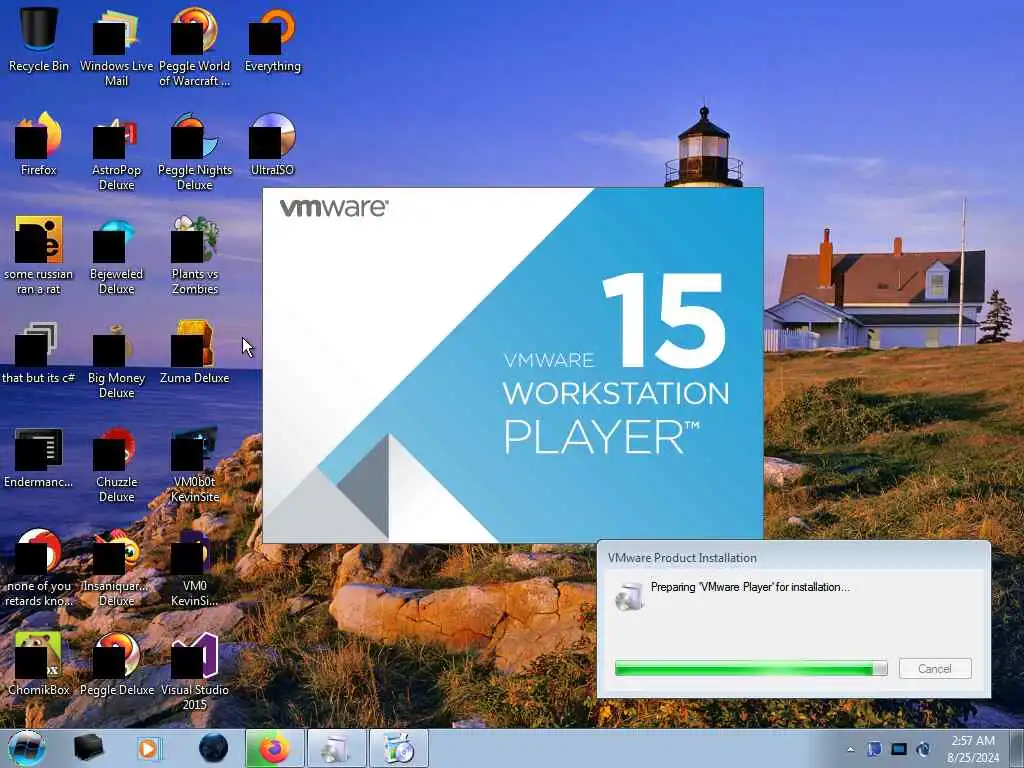Click the Show Desktop strip
Image resolution: width=1024 pixels, height=768 pixels.
tap(1017, 748)
